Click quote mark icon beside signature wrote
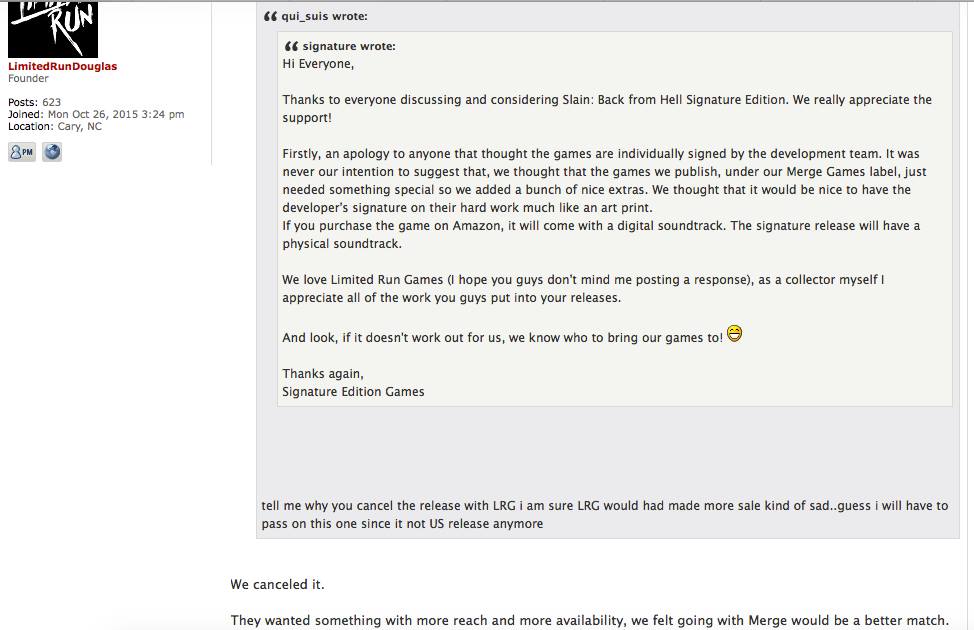The width and height of the screenshot is (974, 630). pos(291,46)
